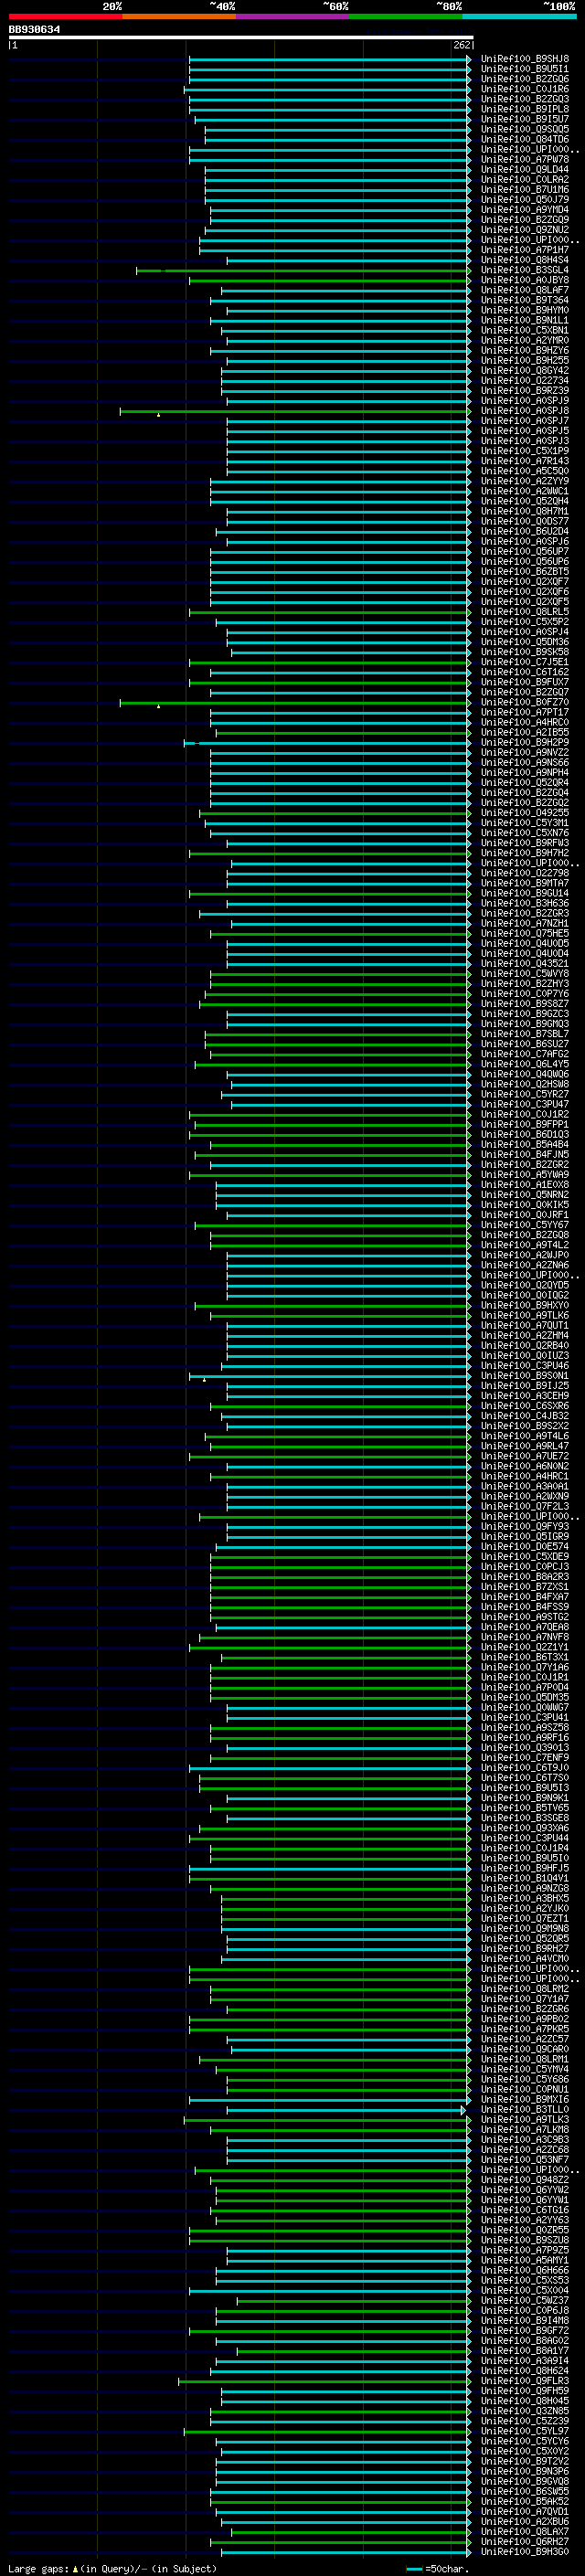Viewport: 585px width, 2576px height.
Task: Click the label UniRef100_C5XBN1
Action: click(x=525, y=330)
